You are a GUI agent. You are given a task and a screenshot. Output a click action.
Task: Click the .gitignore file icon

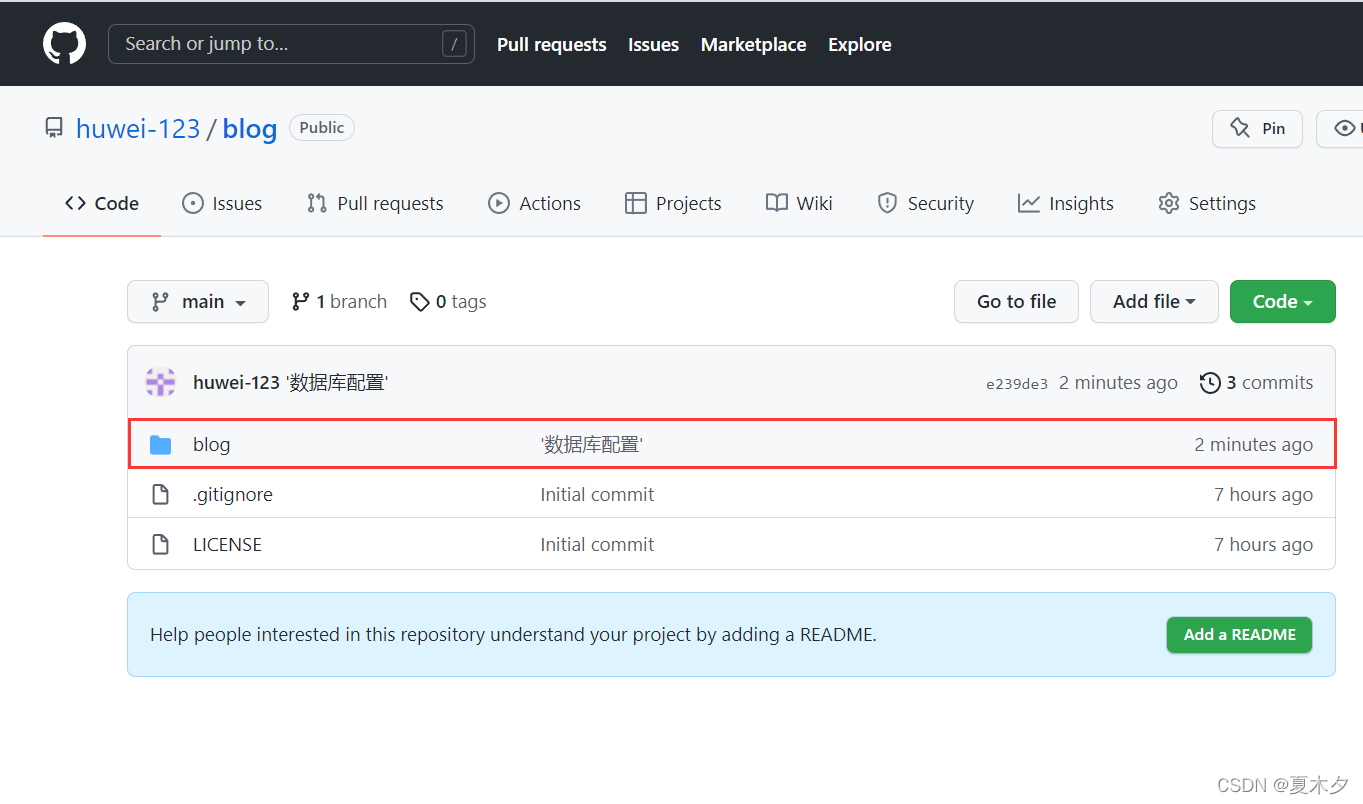pos(160,494)
